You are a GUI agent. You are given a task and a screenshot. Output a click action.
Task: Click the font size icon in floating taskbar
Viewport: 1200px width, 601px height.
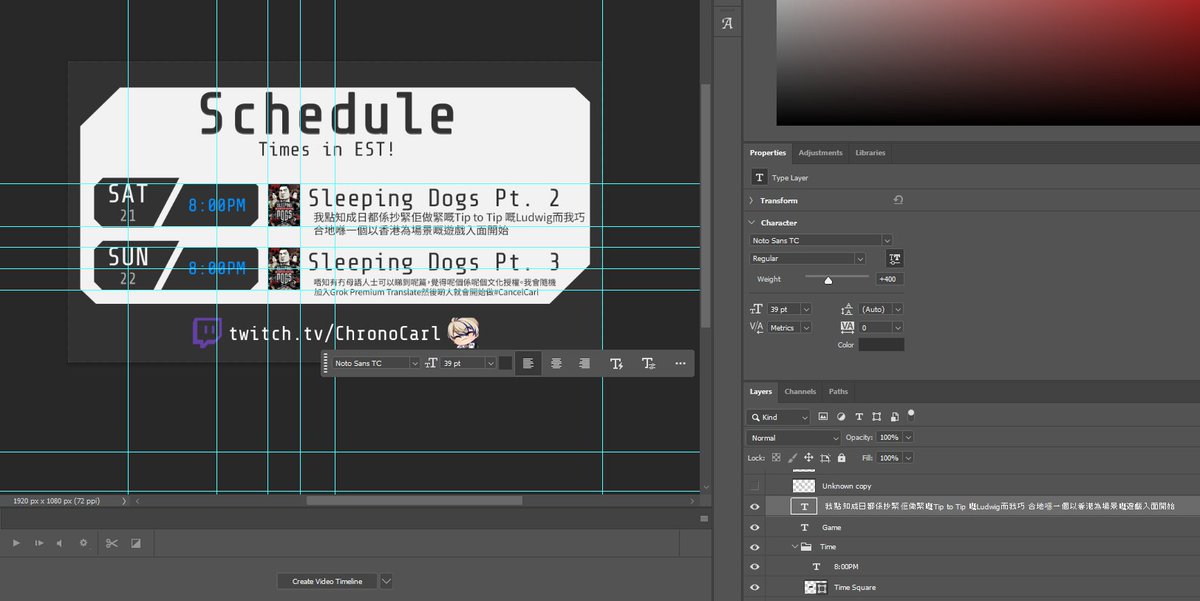pos(432,363)
